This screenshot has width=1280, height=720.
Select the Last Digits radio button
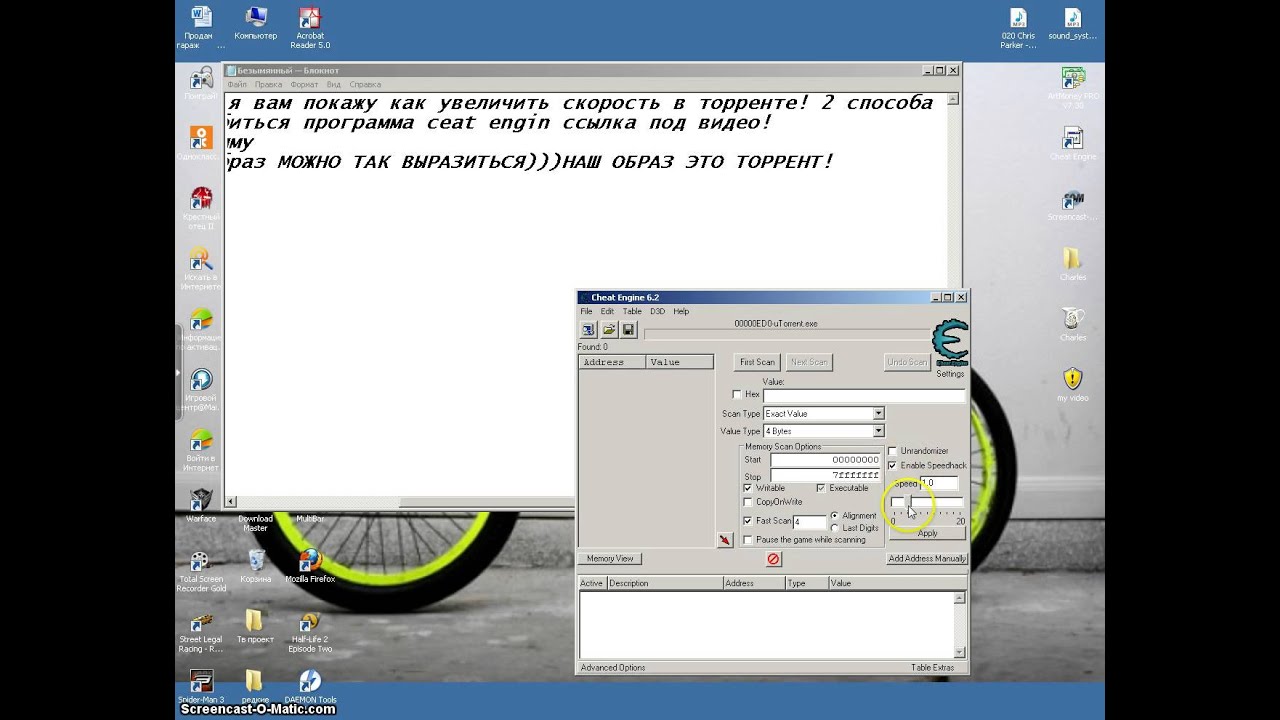point(835,528)
